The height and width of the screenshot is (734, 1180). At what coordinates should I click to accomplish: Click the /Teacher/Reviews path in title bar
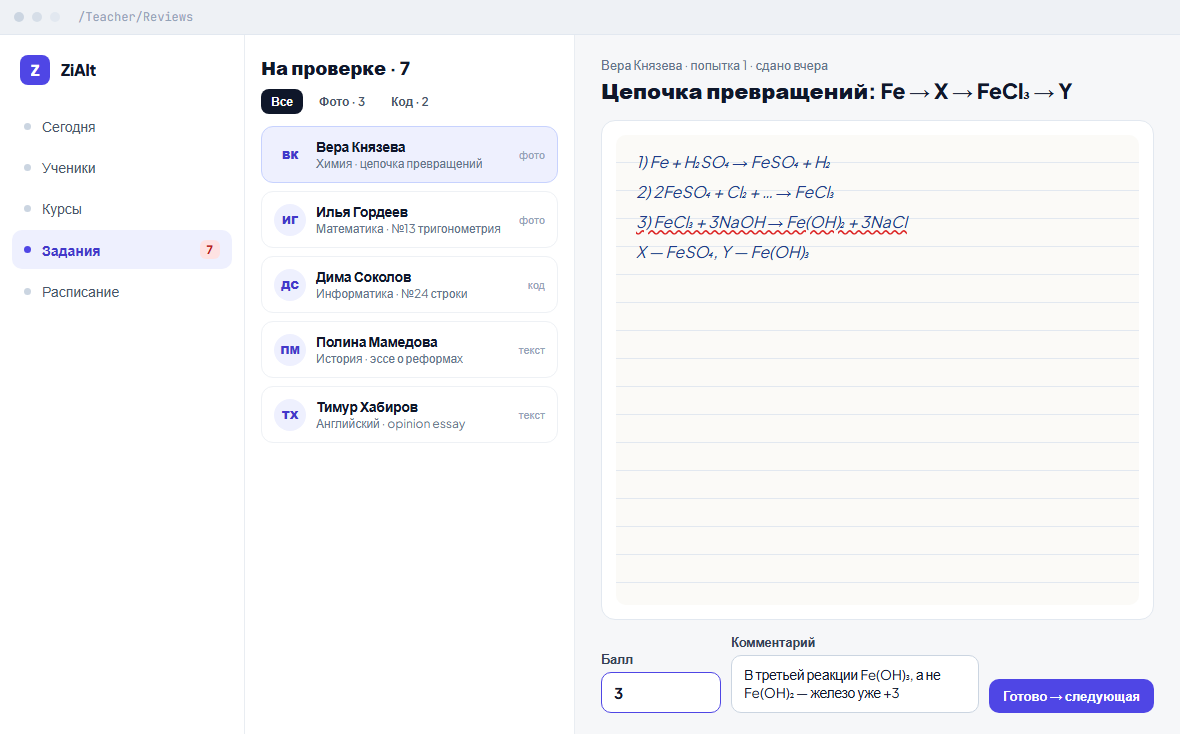[x=135, y=17]
